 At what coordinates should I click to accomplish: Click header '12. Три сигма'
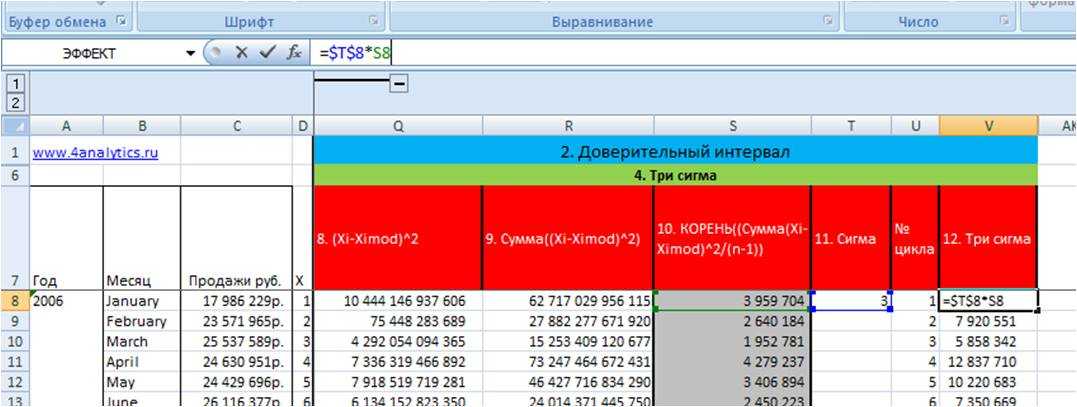pos(988,237)
